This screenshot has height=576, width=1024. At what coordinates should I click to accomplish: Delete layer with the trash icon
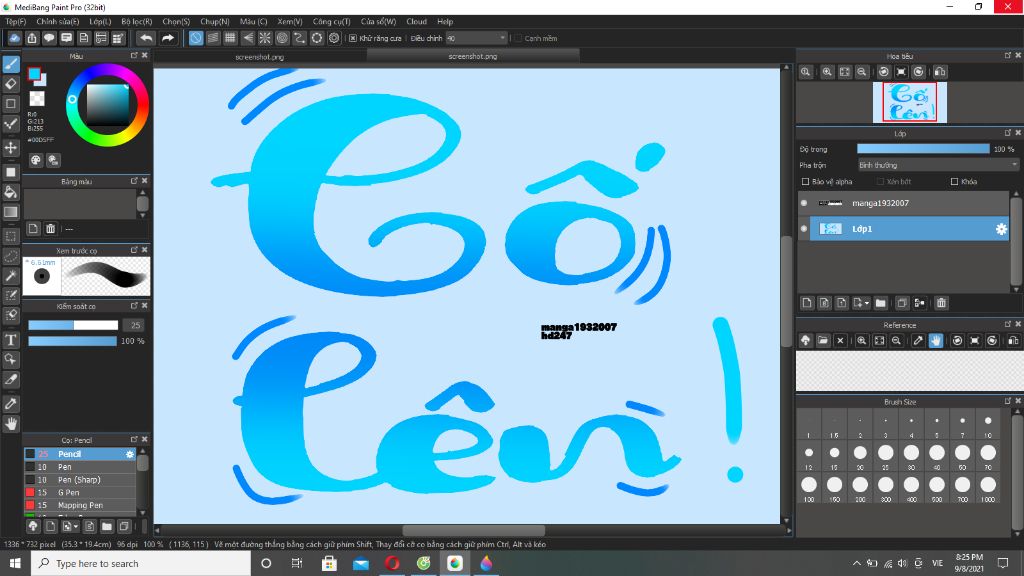(941, 303)
